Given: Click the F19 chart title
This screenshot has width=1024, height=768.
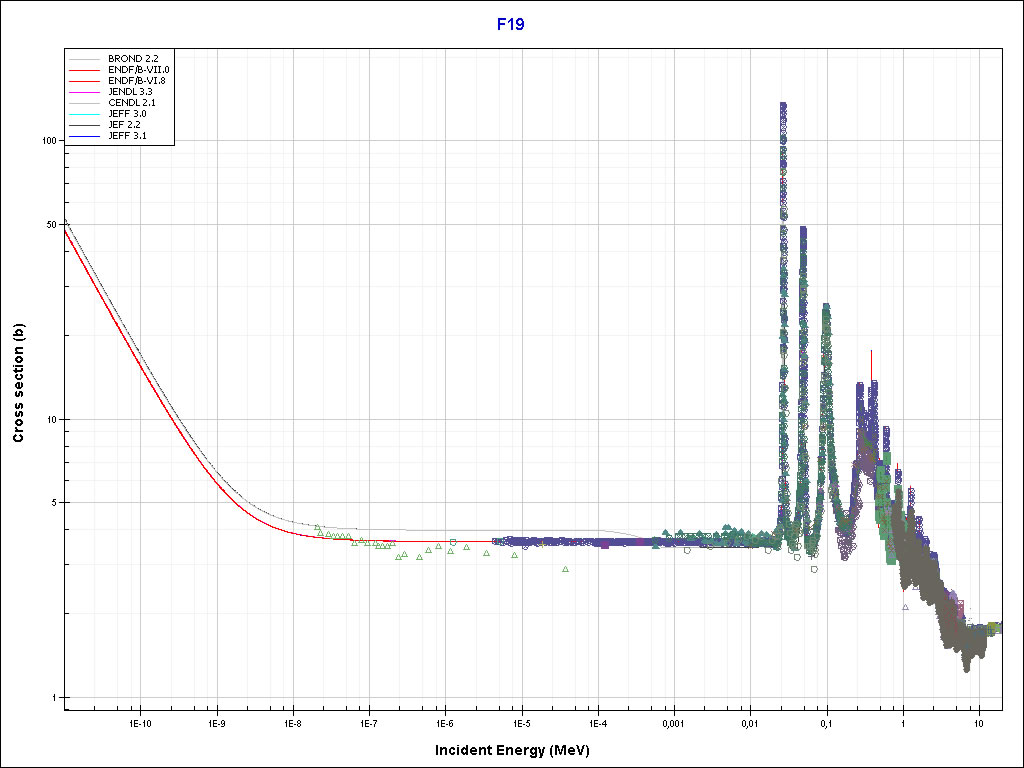Looking at the screenshot, I should 511,25.
